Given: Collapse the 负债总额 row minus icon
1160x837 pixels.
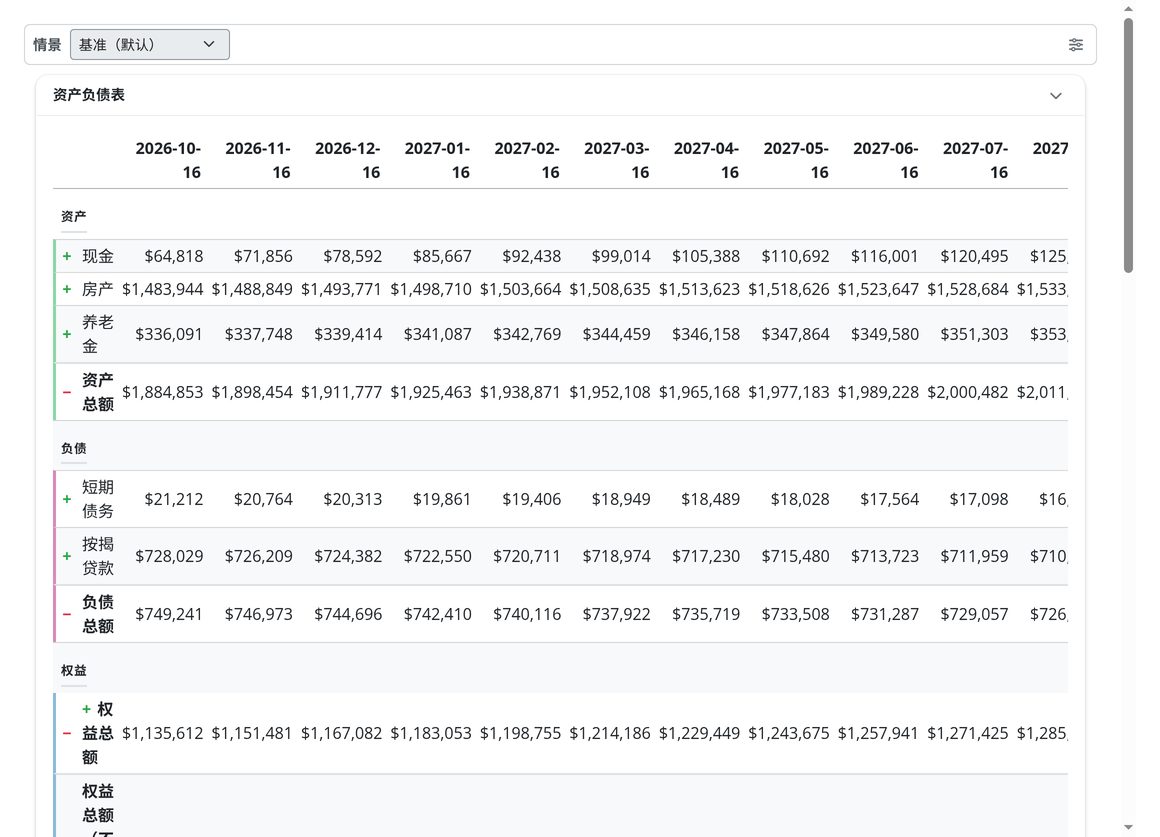Looking at the screenshot, I should pyautogui.click(x=67, y=614).
